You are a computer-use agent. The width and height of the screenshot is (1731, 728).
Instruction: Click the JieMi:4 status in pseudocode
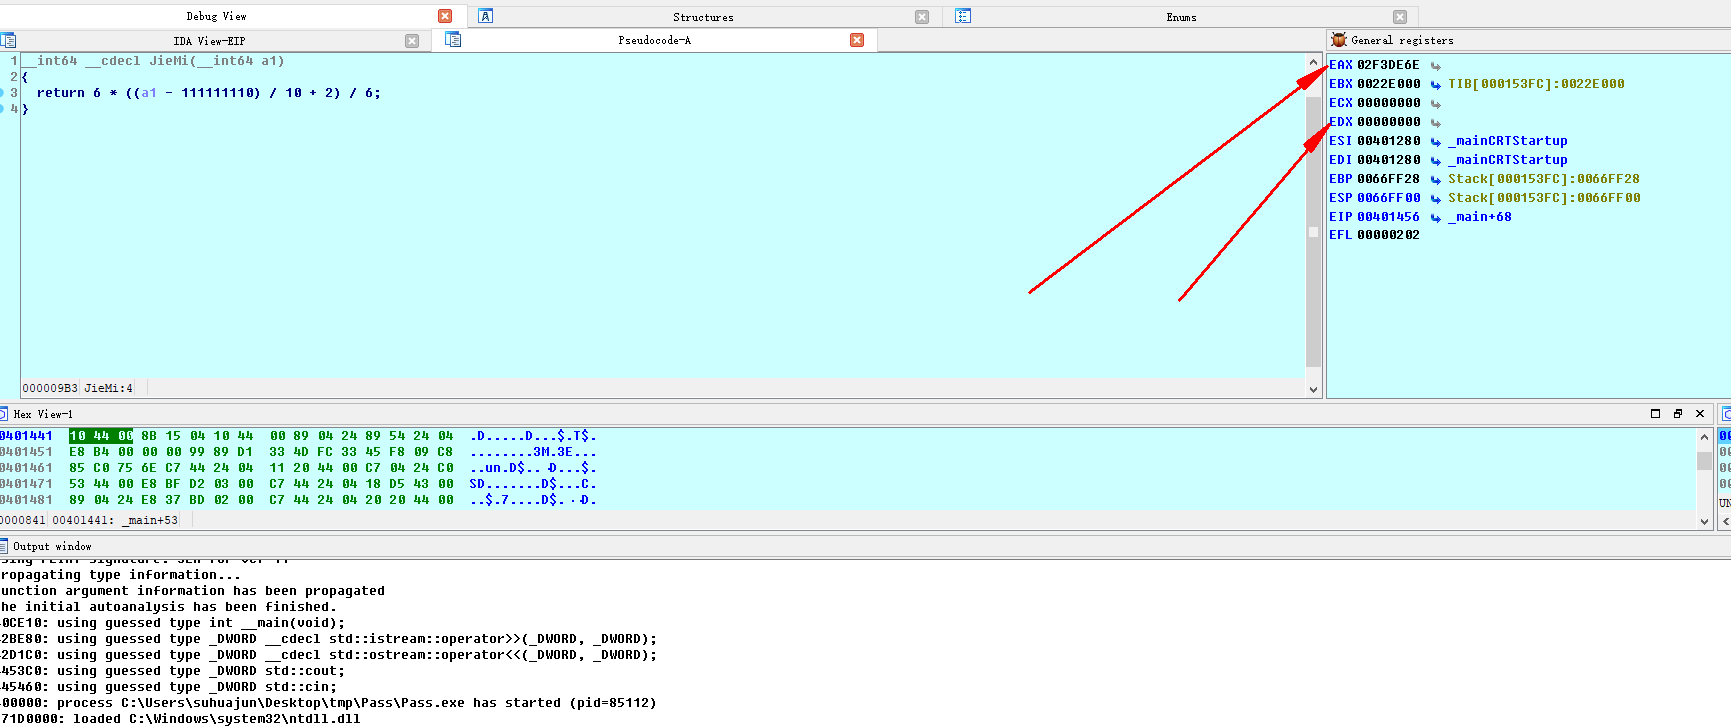point(108,388)
